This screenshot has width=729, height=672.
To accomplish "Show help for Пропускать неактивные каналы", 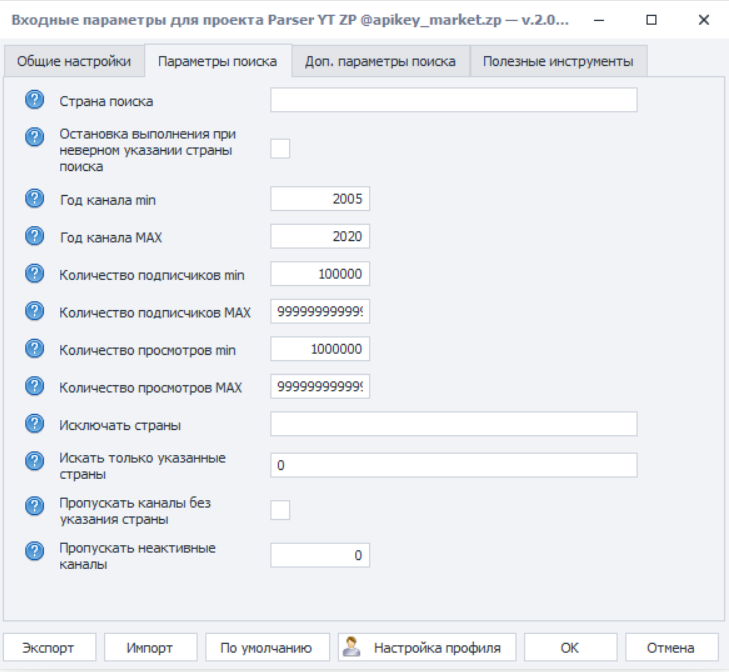I will pyautogui.click(x=35, y=554).
